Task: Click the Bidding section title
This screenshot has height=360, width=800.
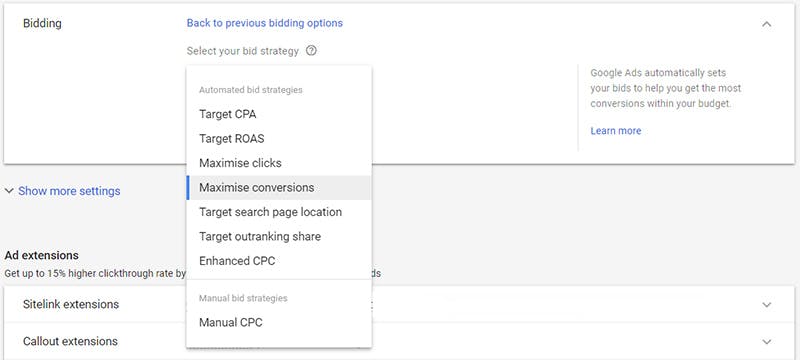Action: coord(42,23)
